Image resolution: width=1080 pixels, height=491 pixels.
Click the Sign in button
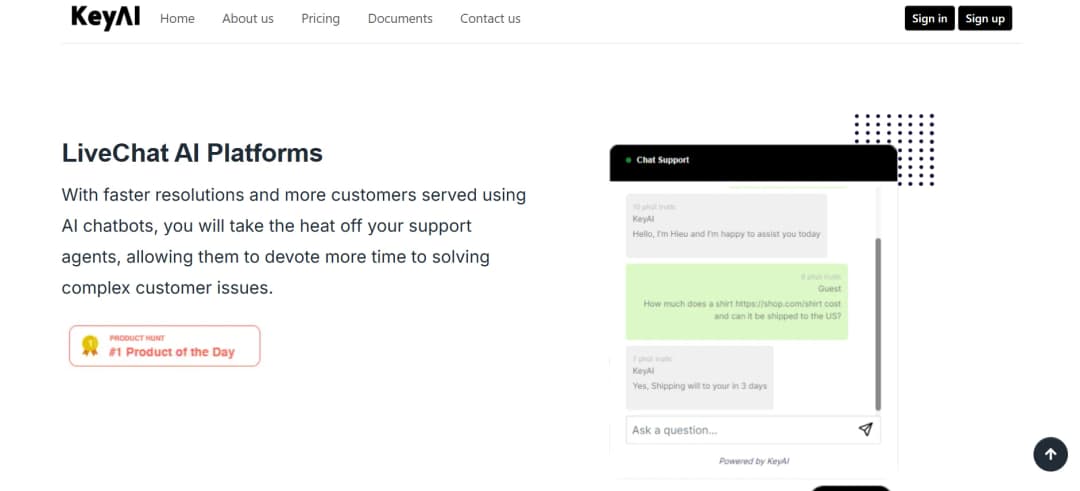tap(929, 19)
